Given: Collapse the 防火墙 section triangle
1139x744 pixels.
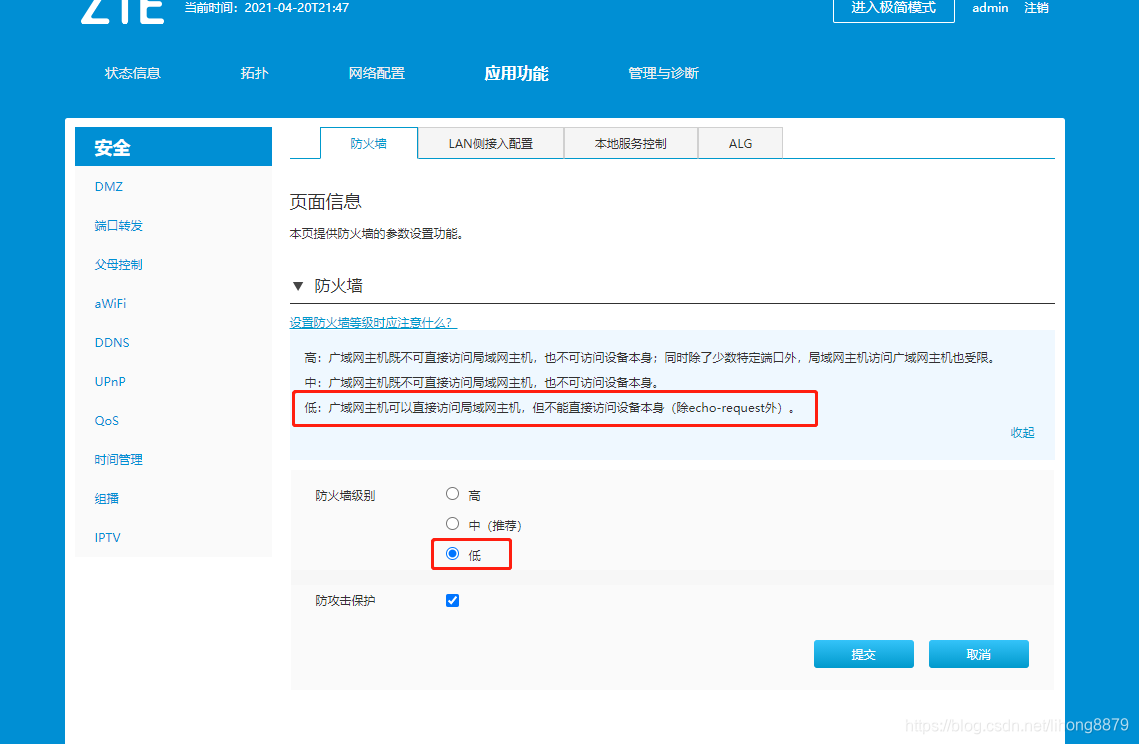Looking at the screenshot, I should (297, 285).
